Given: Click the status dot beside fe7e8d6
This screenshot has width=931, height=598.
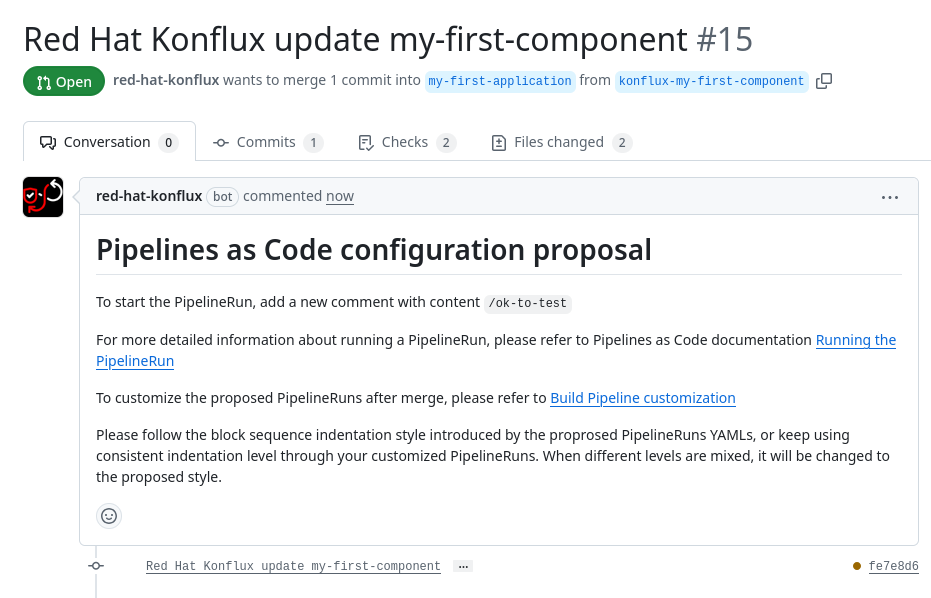Looking at the screenshot, I should coord(856,565).
